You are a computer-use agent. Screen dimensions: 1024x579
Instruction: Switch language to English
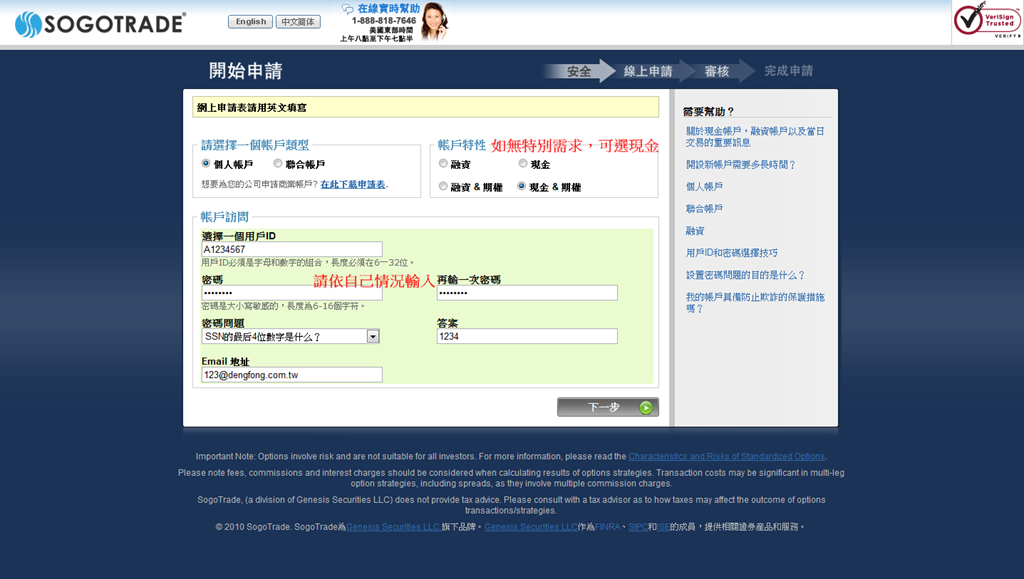click(251, 22)
